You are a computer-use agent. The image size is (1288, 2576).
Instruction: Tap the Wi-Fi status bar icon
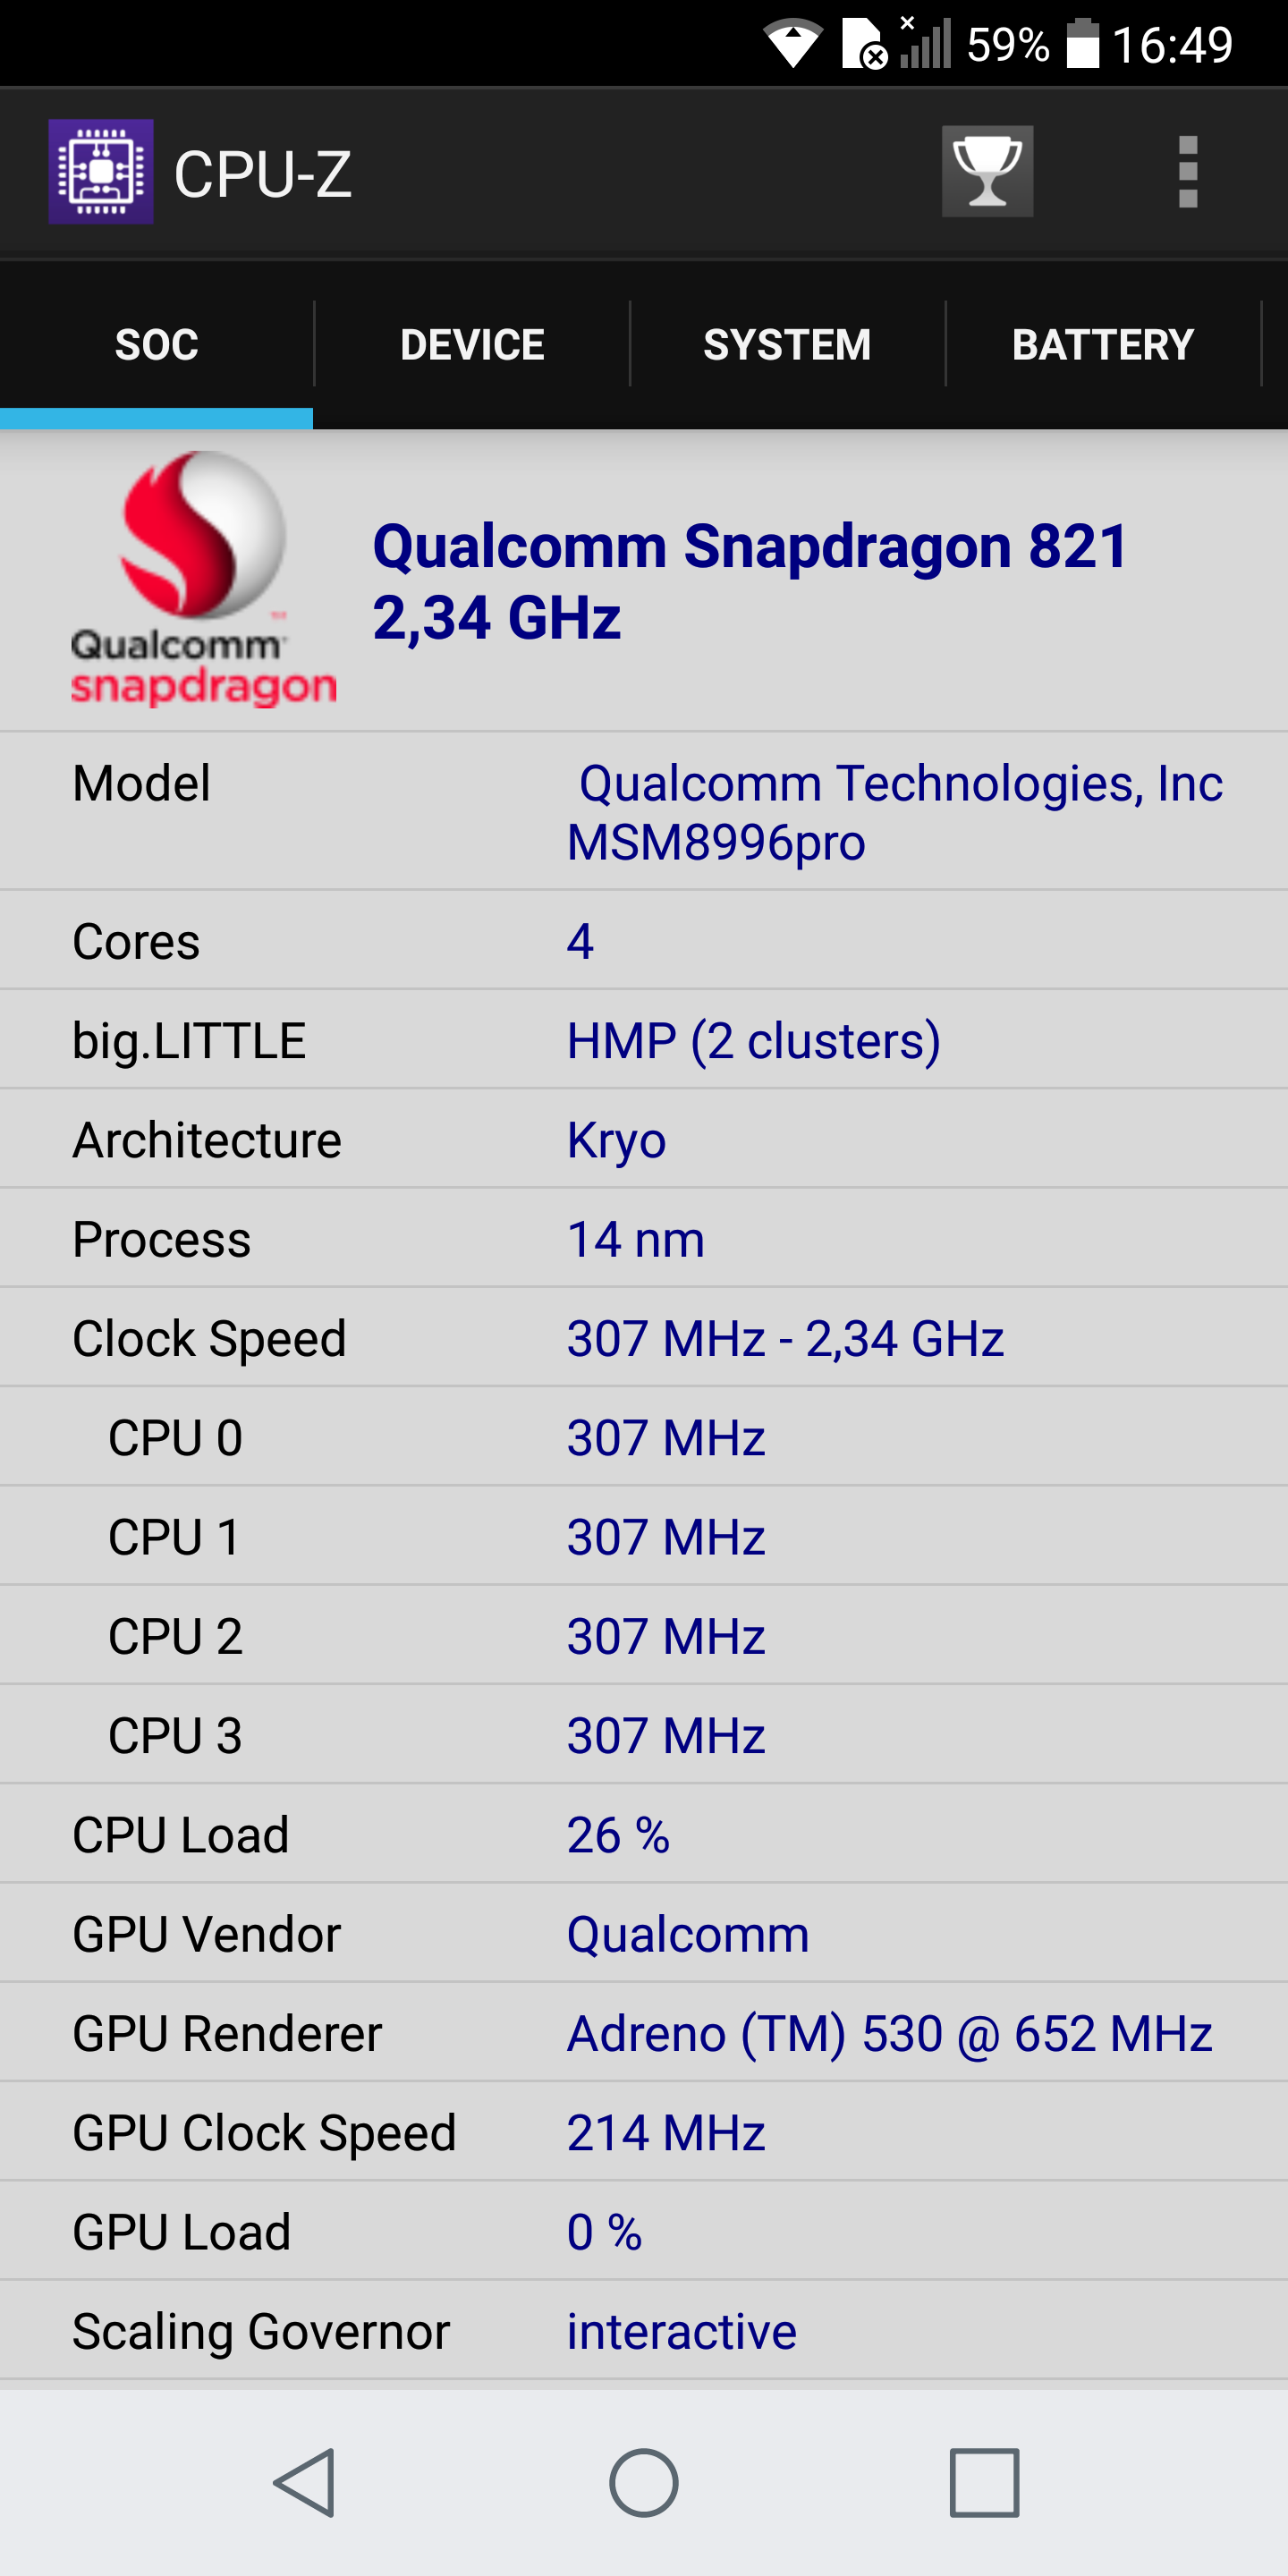click(792, 45)
